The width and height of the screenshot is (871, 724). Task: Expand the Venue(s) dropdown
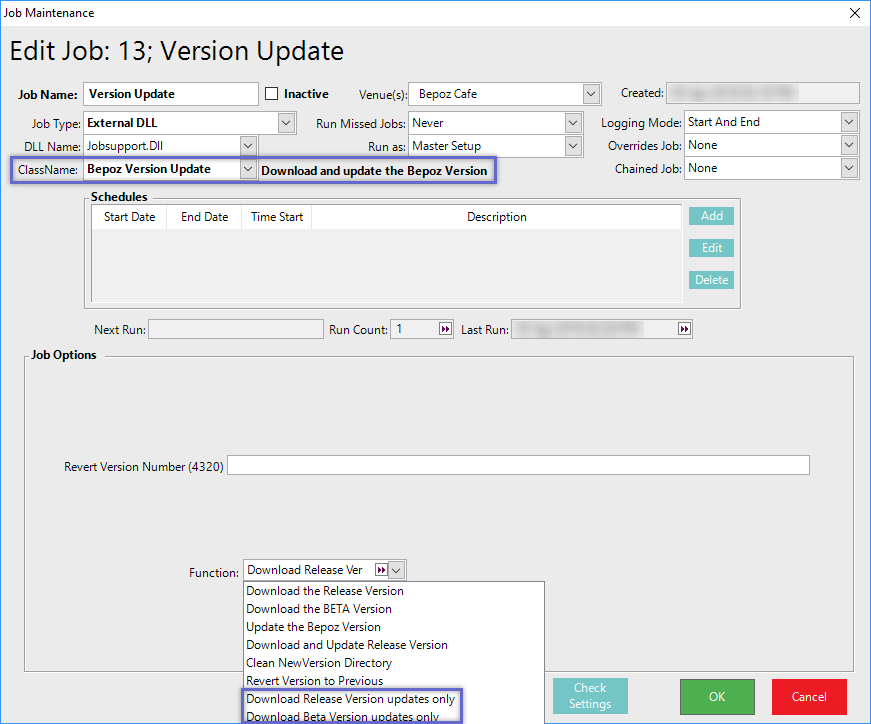click(x=590, y=94)
